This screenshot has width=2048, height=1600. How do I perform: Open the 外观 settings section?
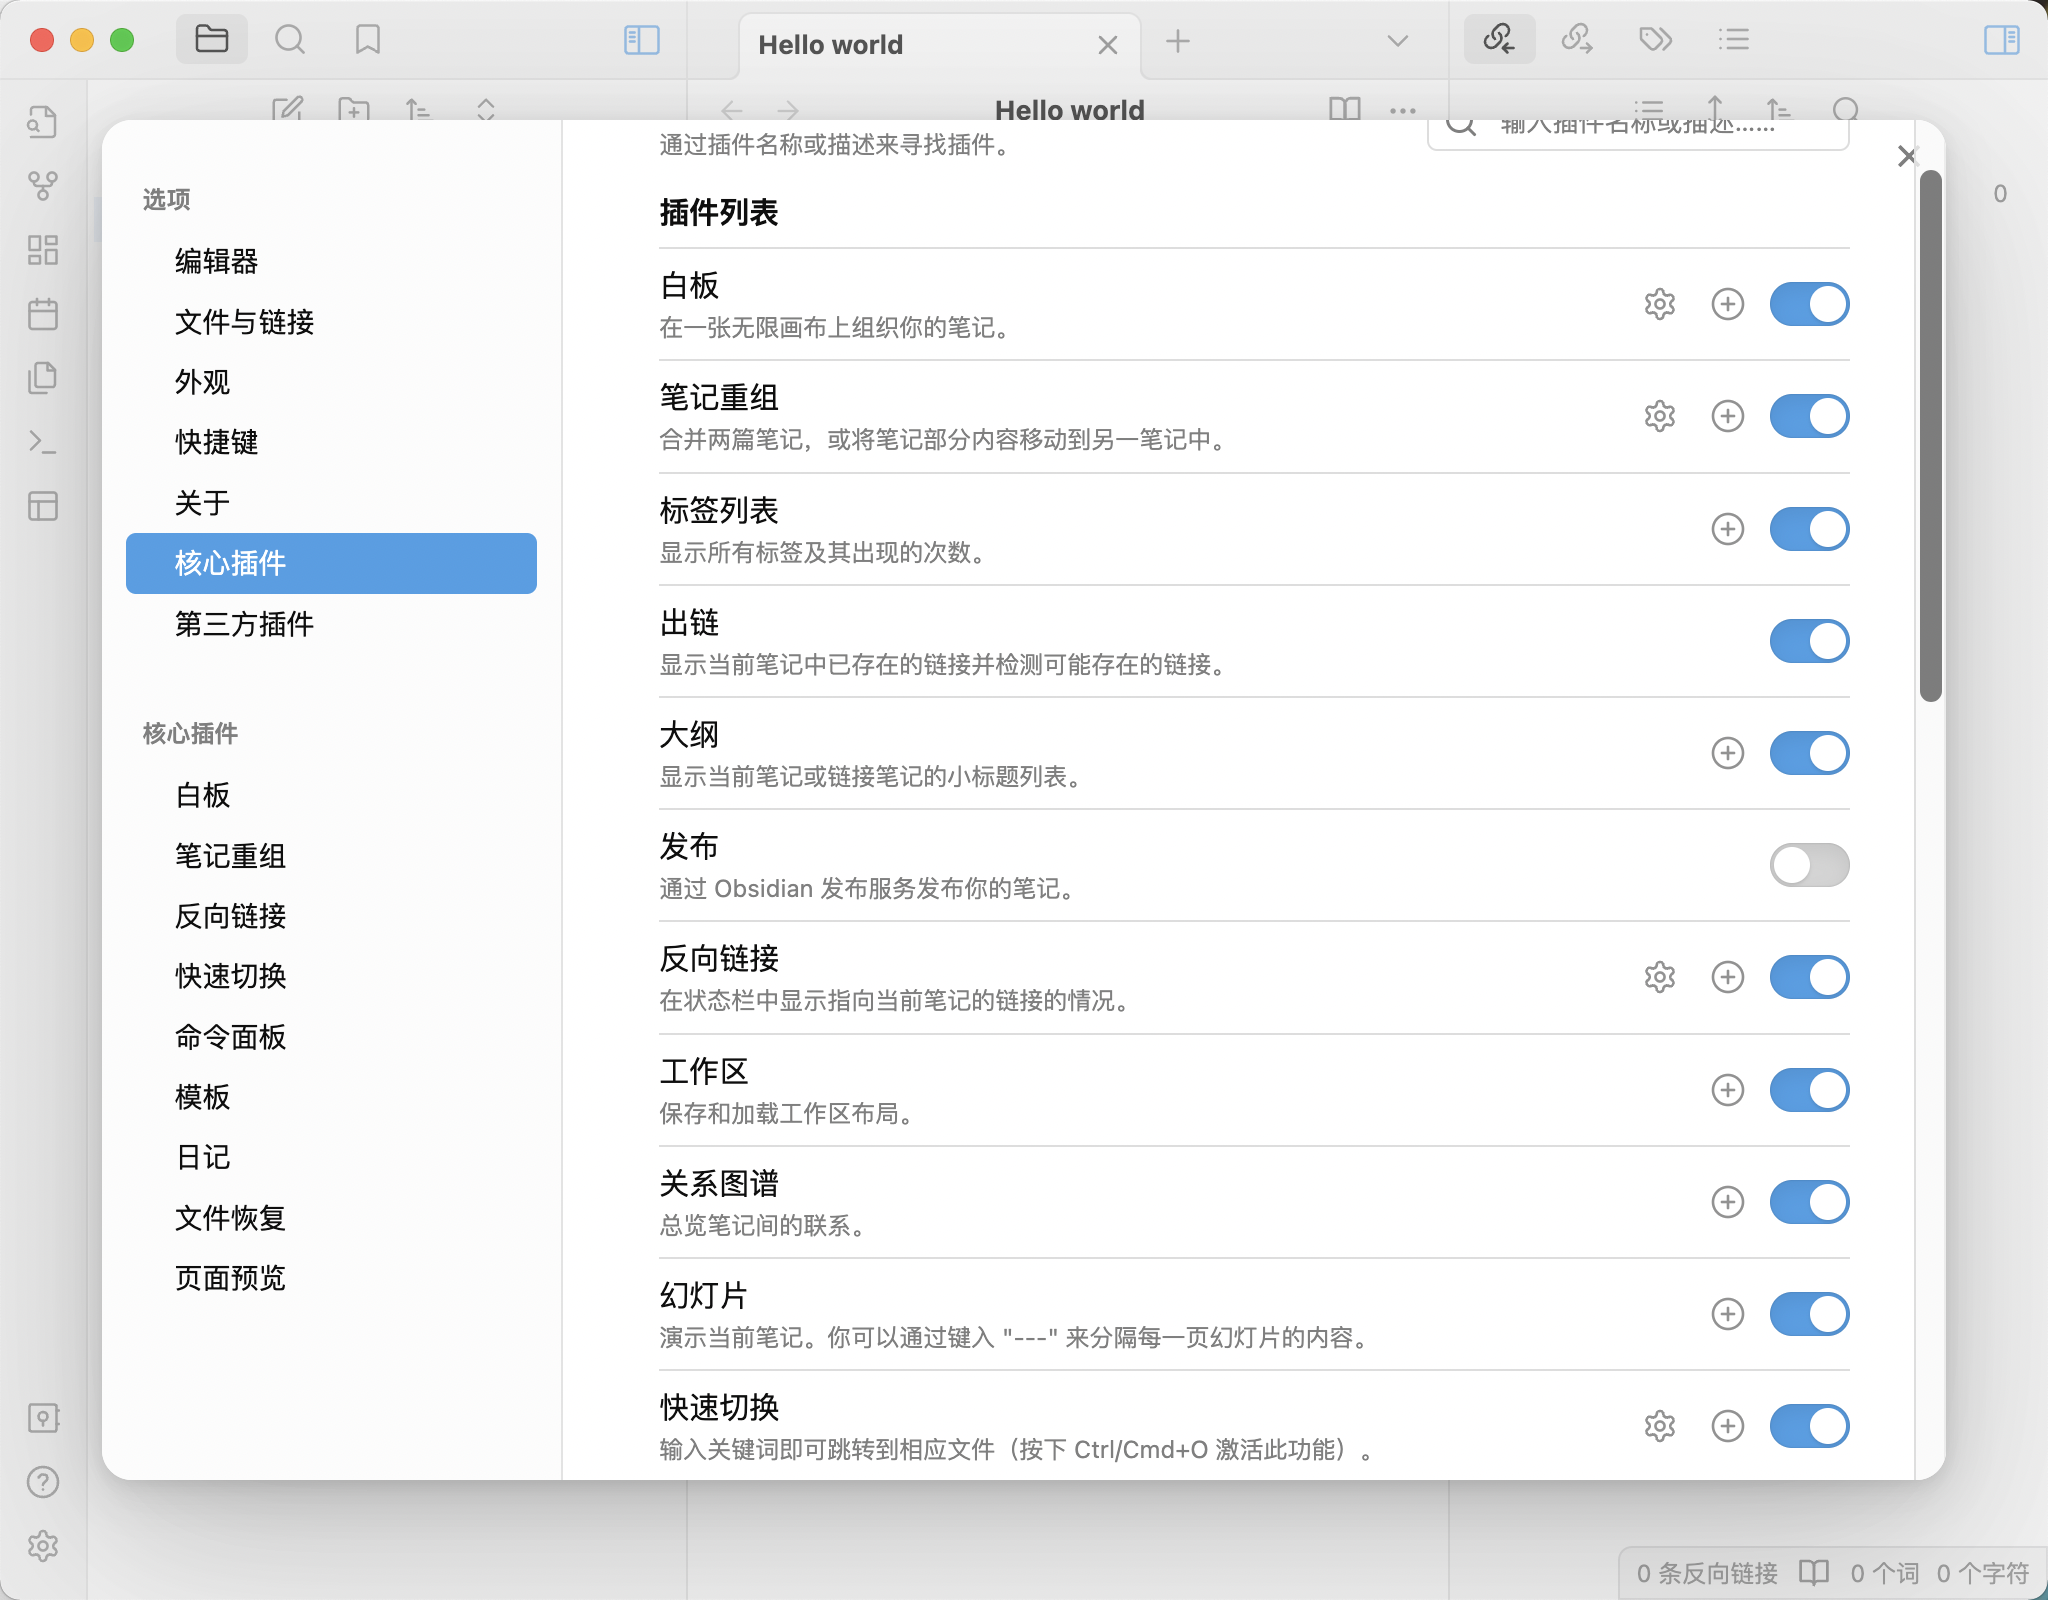202,382
